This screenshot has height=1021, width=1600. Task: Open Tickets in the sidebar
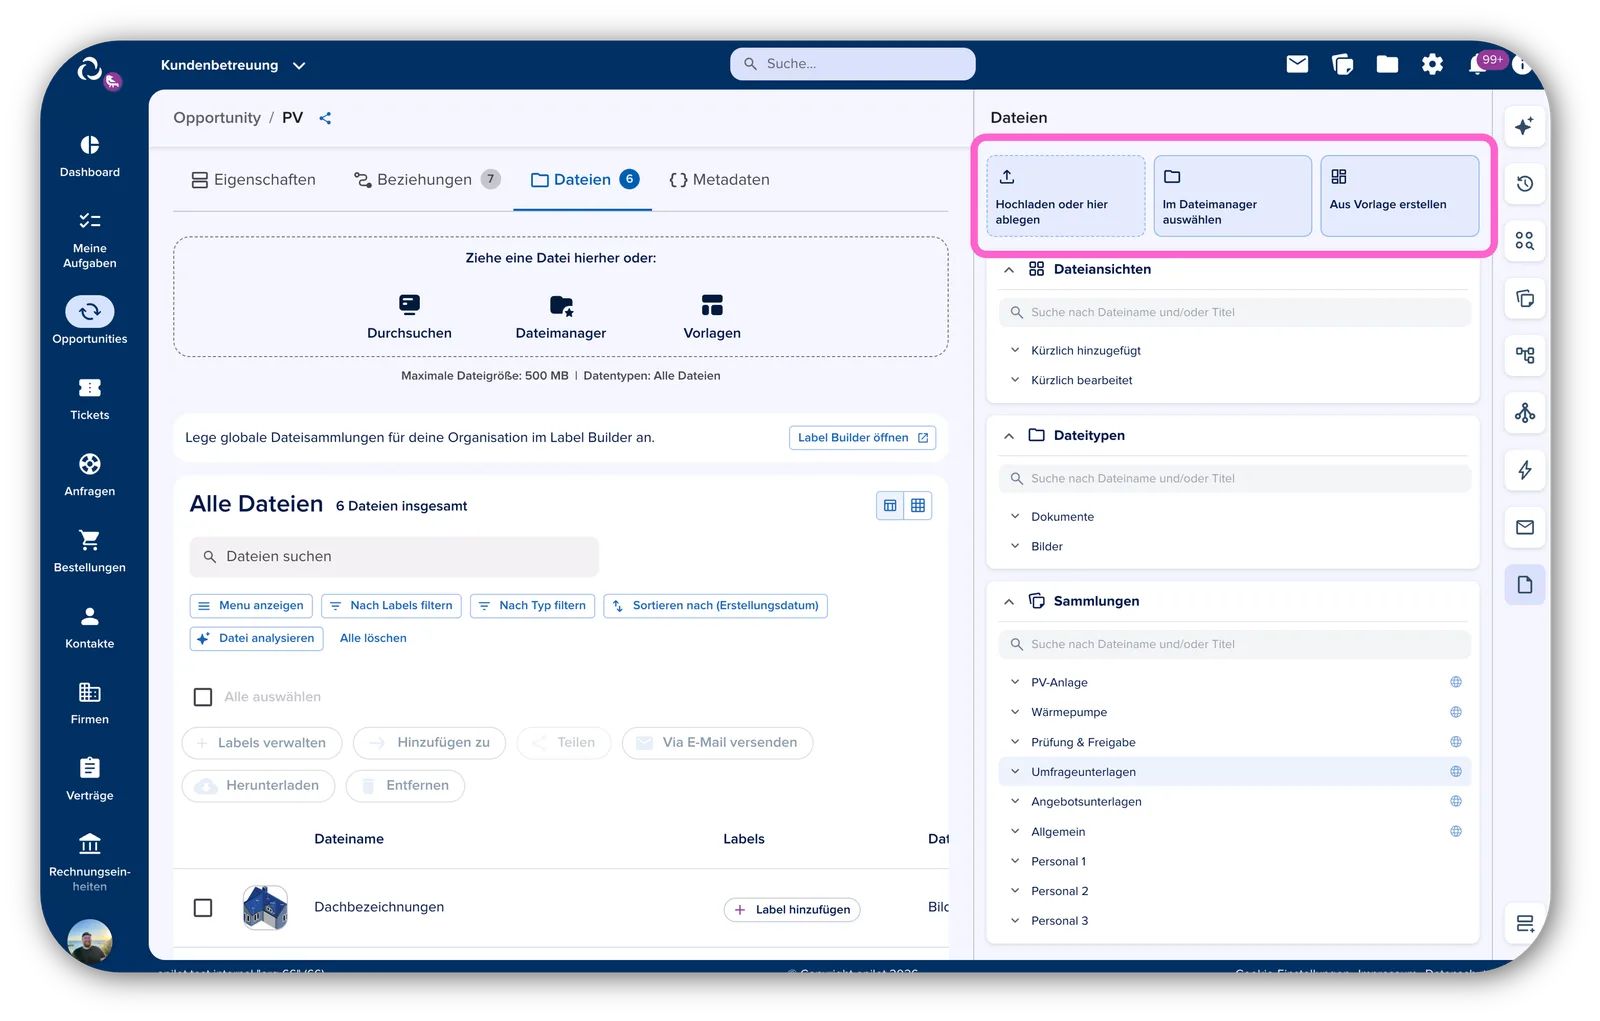[x=90, y=399]
